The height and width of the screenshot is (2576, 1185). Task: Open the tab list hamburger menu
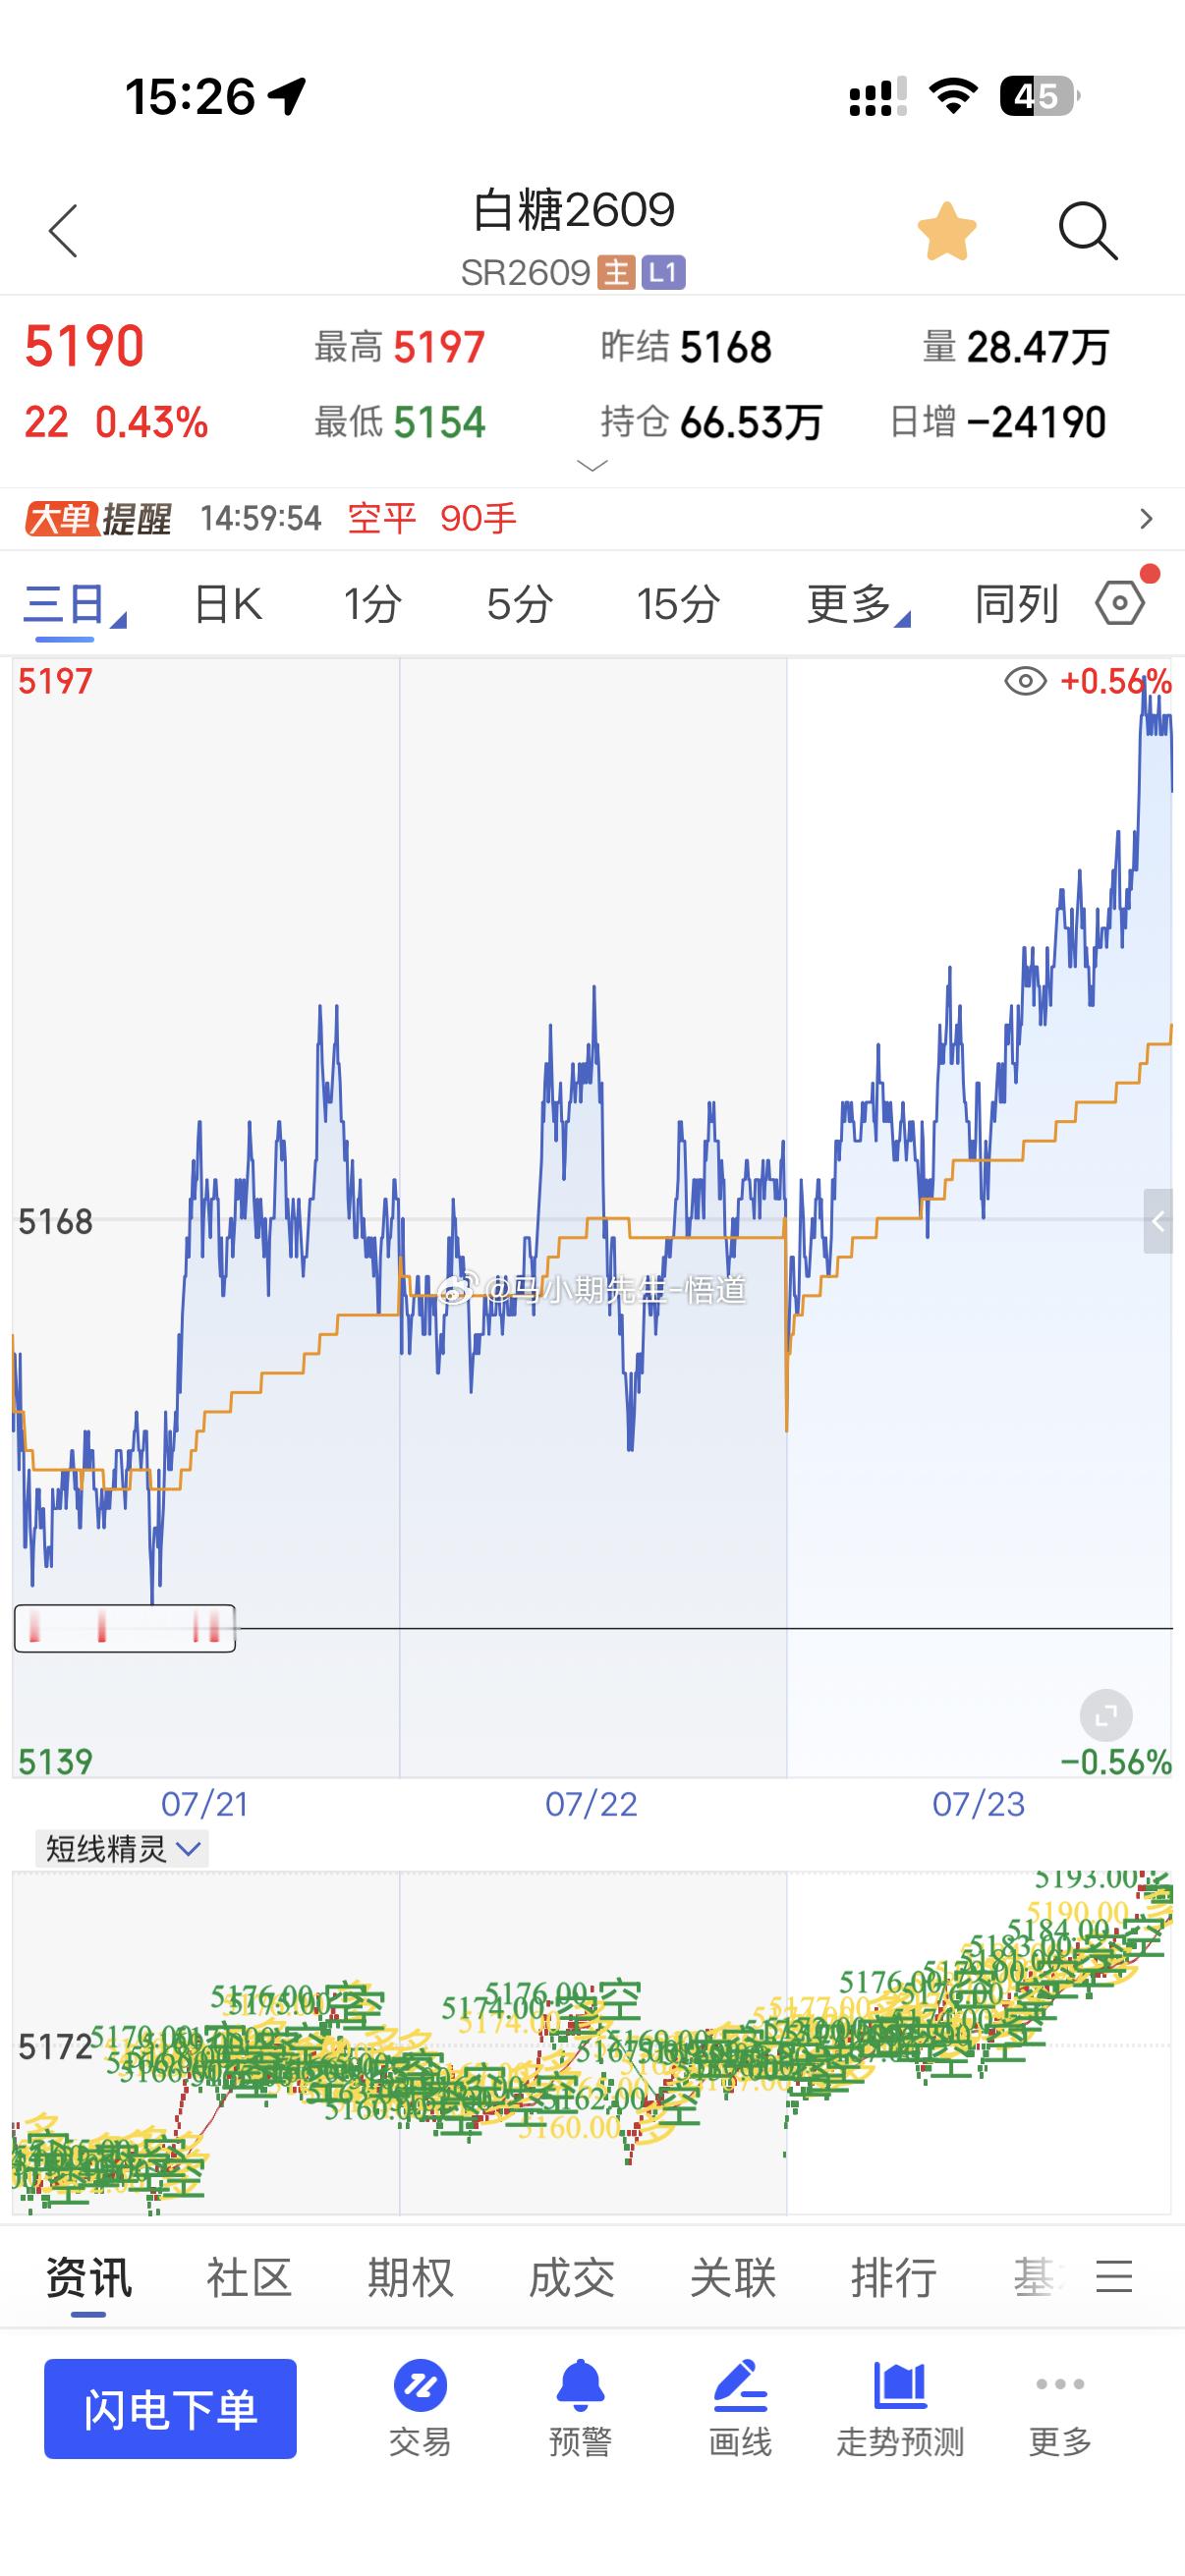(1114, 2277)
